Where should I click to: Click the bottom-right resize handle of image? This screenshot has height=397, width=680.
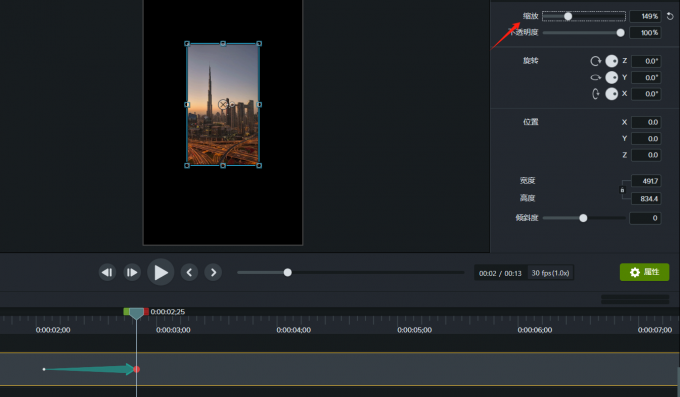259,166
